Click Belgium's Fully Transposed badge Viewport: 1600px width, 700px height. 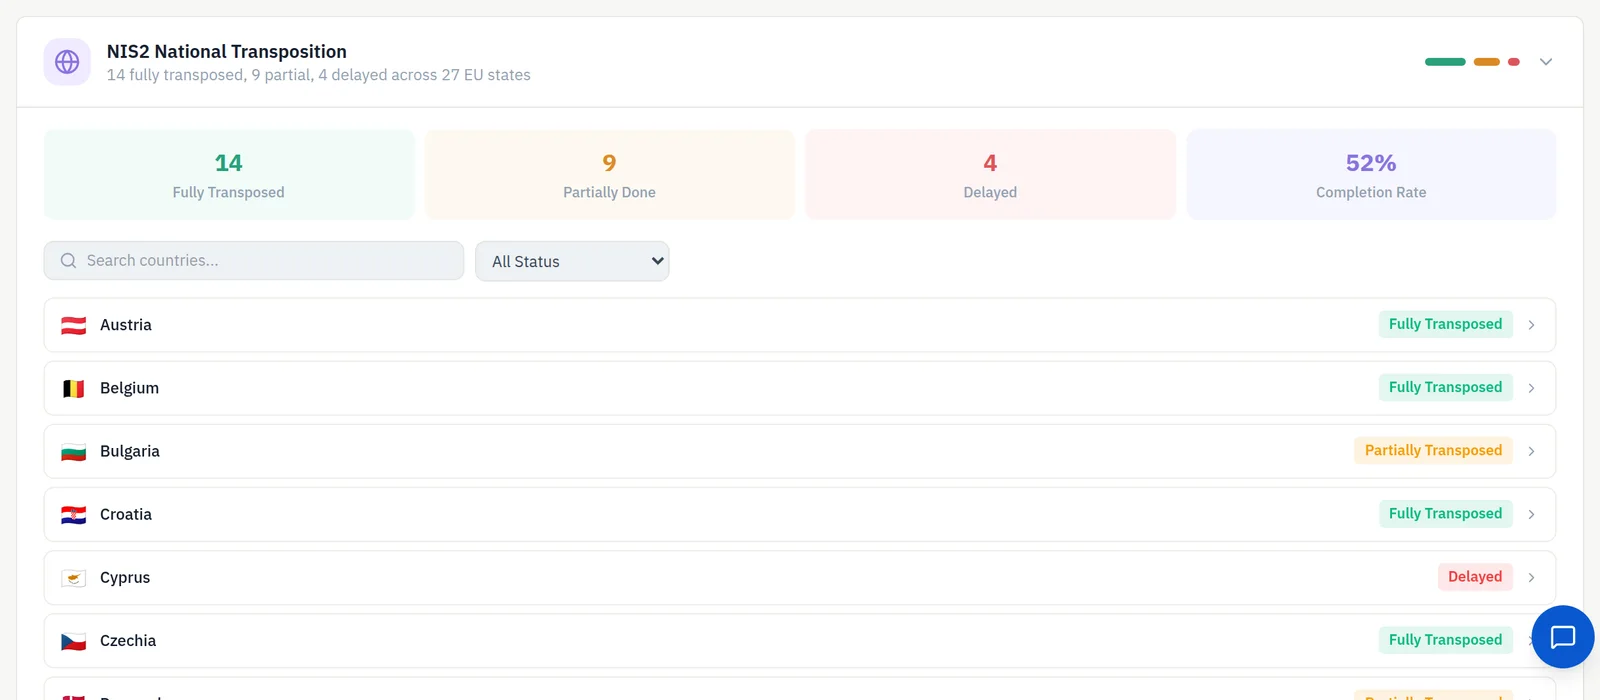1445,387
